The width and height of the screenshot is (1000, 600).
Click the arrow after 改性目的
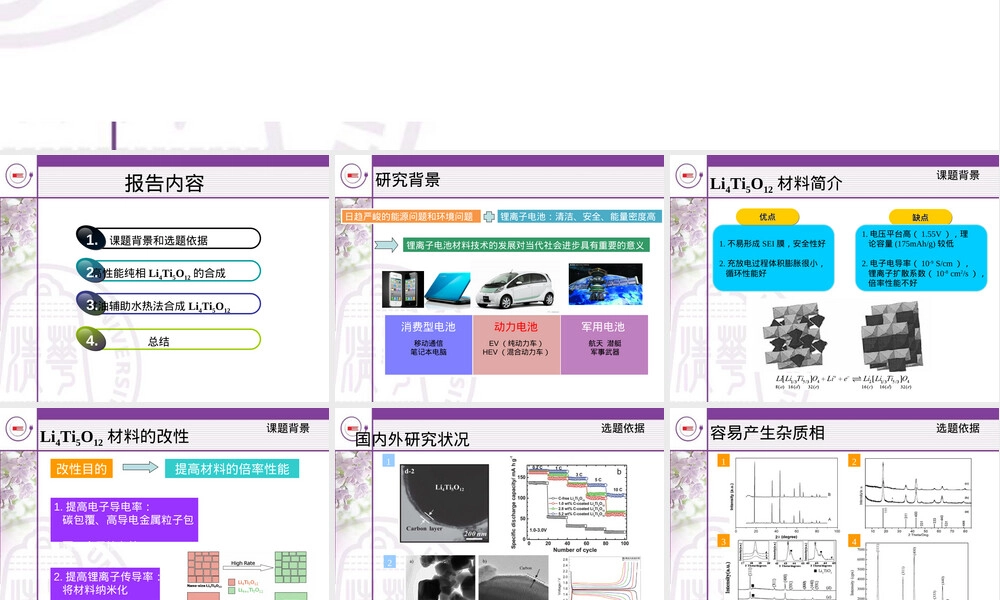coord(140,467)
